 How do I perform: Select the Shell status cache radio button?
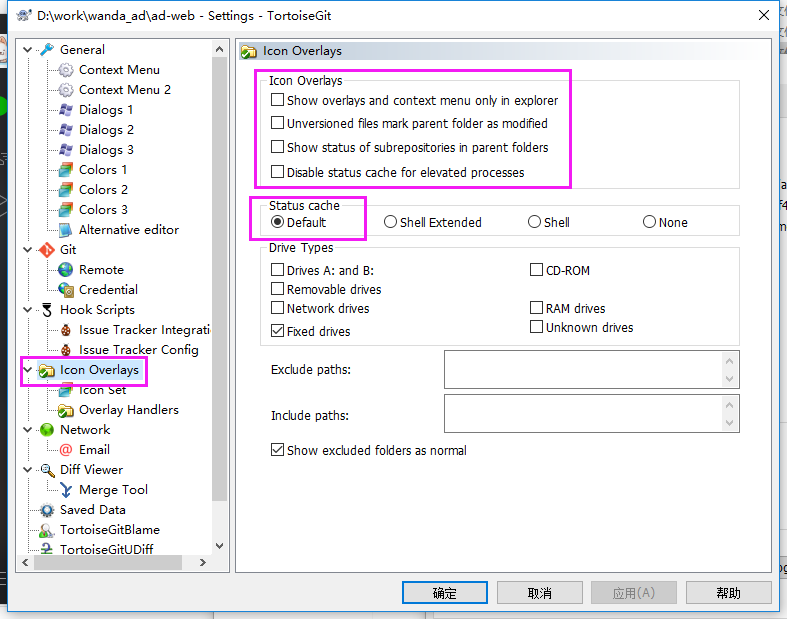pos(535,222)
